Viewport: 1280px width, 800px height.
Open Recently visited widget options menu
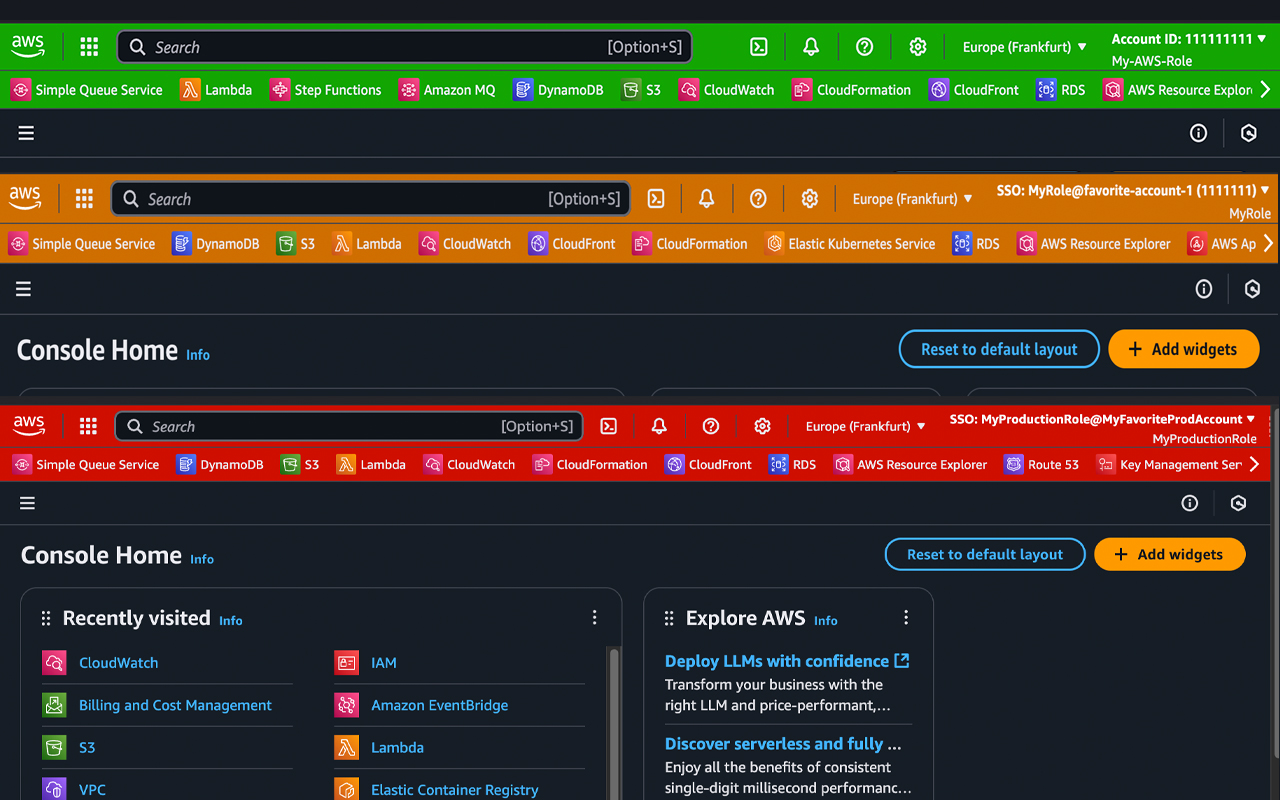point(594,618)
